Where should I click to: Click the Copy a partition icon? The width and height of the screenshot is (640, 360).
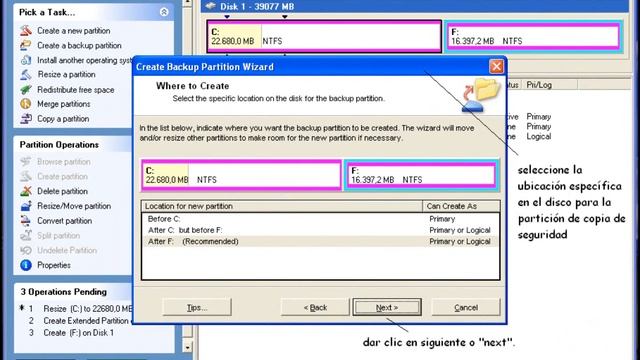(26, 118)
